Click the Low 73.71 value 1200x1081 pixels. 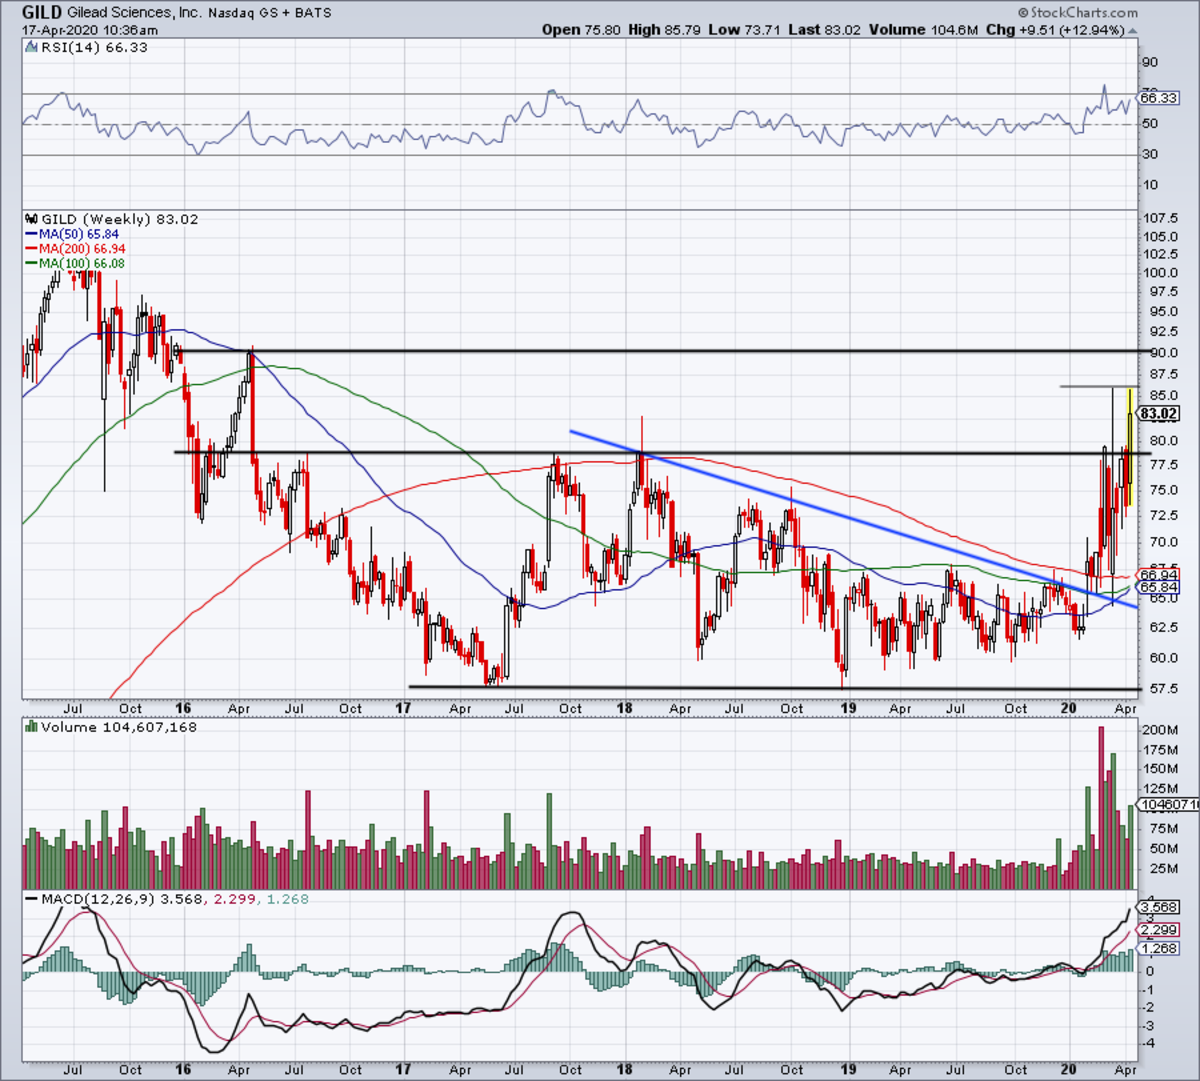(x=744, y=30)
